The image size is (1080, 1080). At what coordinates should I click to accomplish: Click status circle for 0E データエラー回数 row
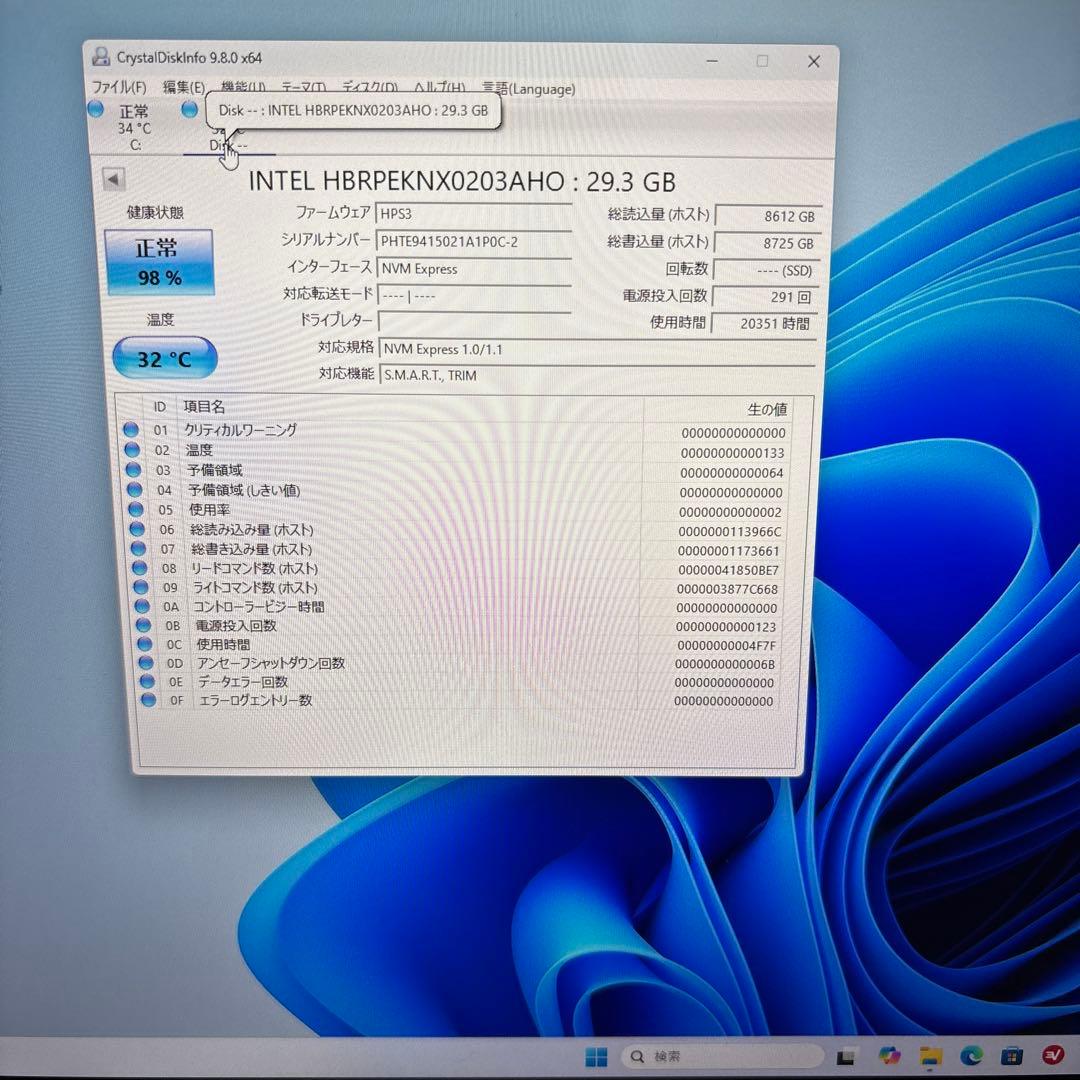(x=147, y=681)
